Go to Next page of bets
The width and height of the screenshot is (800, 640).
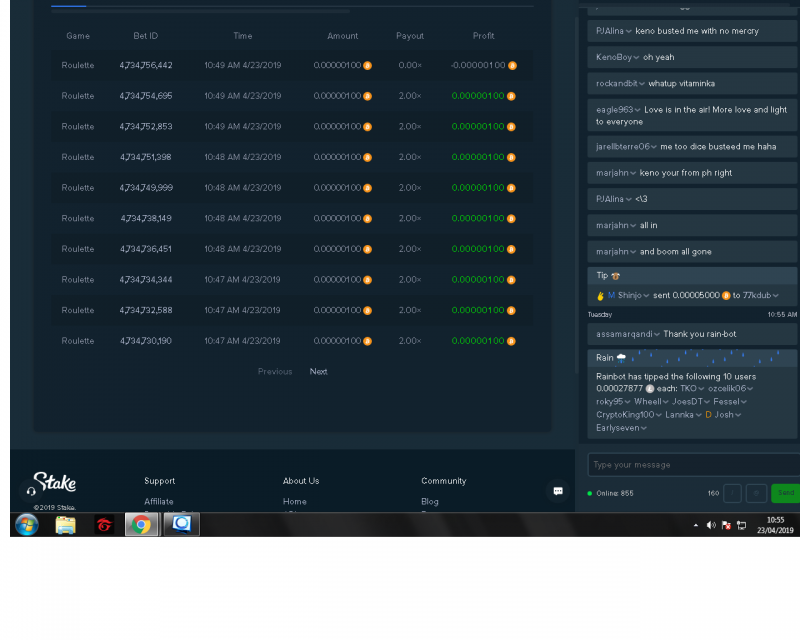[x=318, y=372]
